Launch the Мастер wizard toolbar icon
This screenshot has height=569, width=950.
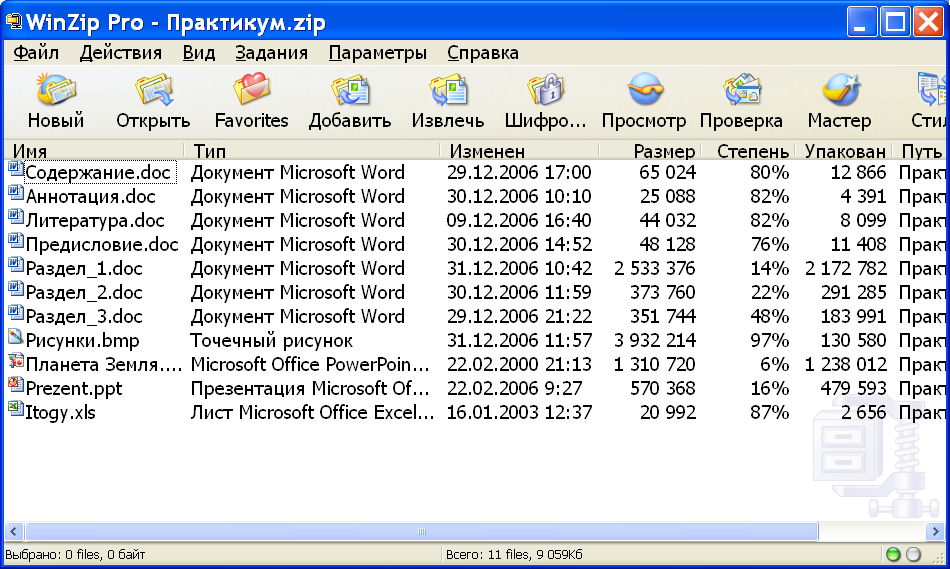point(840,90)
